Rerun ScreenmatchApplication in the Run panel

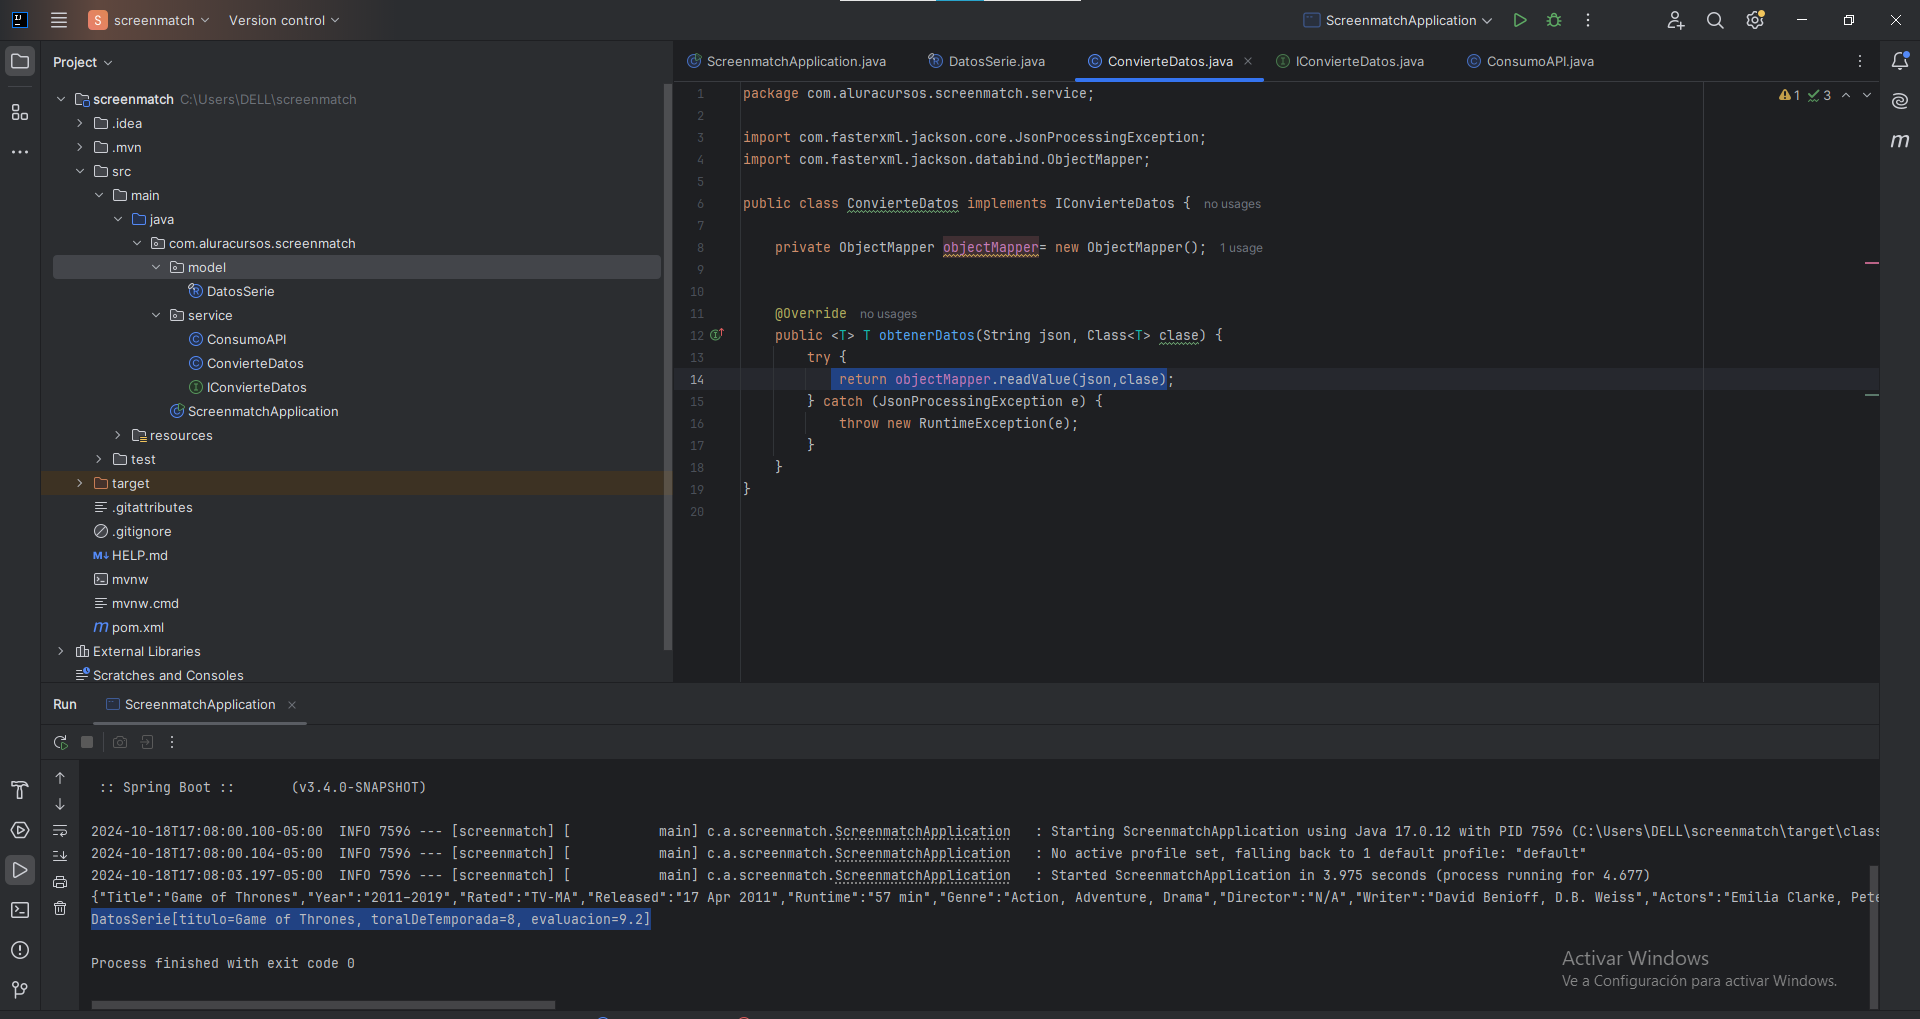tap(61, 742)
